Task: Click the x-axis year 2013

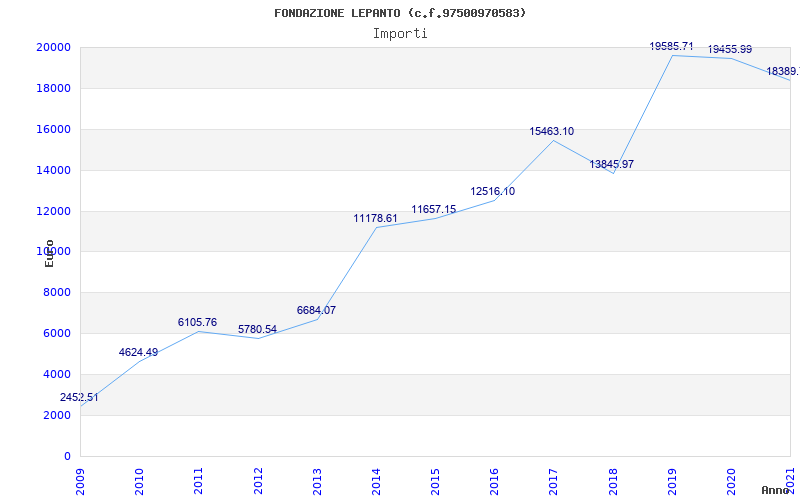Action: tap(317, 482)
